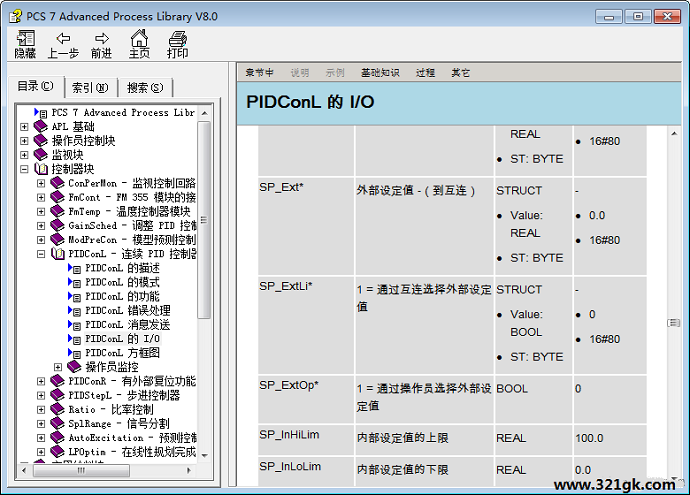690x495 pixels.
Task: Click the SP_Ext* parameter name
Action: pos(281,187)
